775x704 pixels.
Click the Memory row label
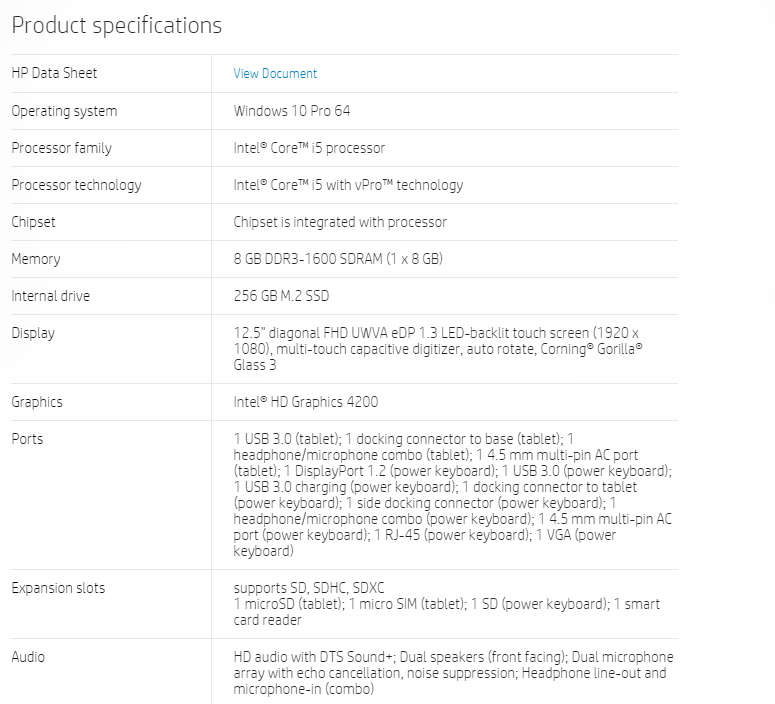36,259
